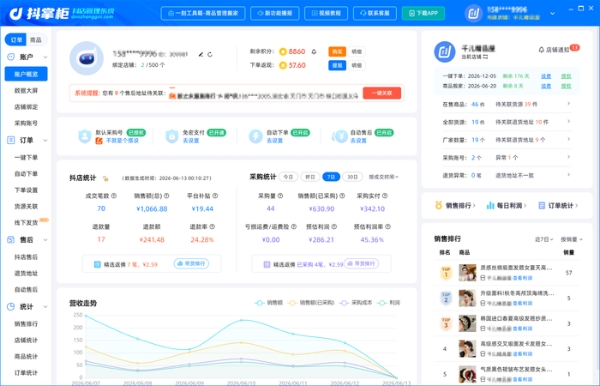Click the 去设置 link under 免密支付
Image resolution: width=600 pixels, height=386 pixels.
point(191,140)
